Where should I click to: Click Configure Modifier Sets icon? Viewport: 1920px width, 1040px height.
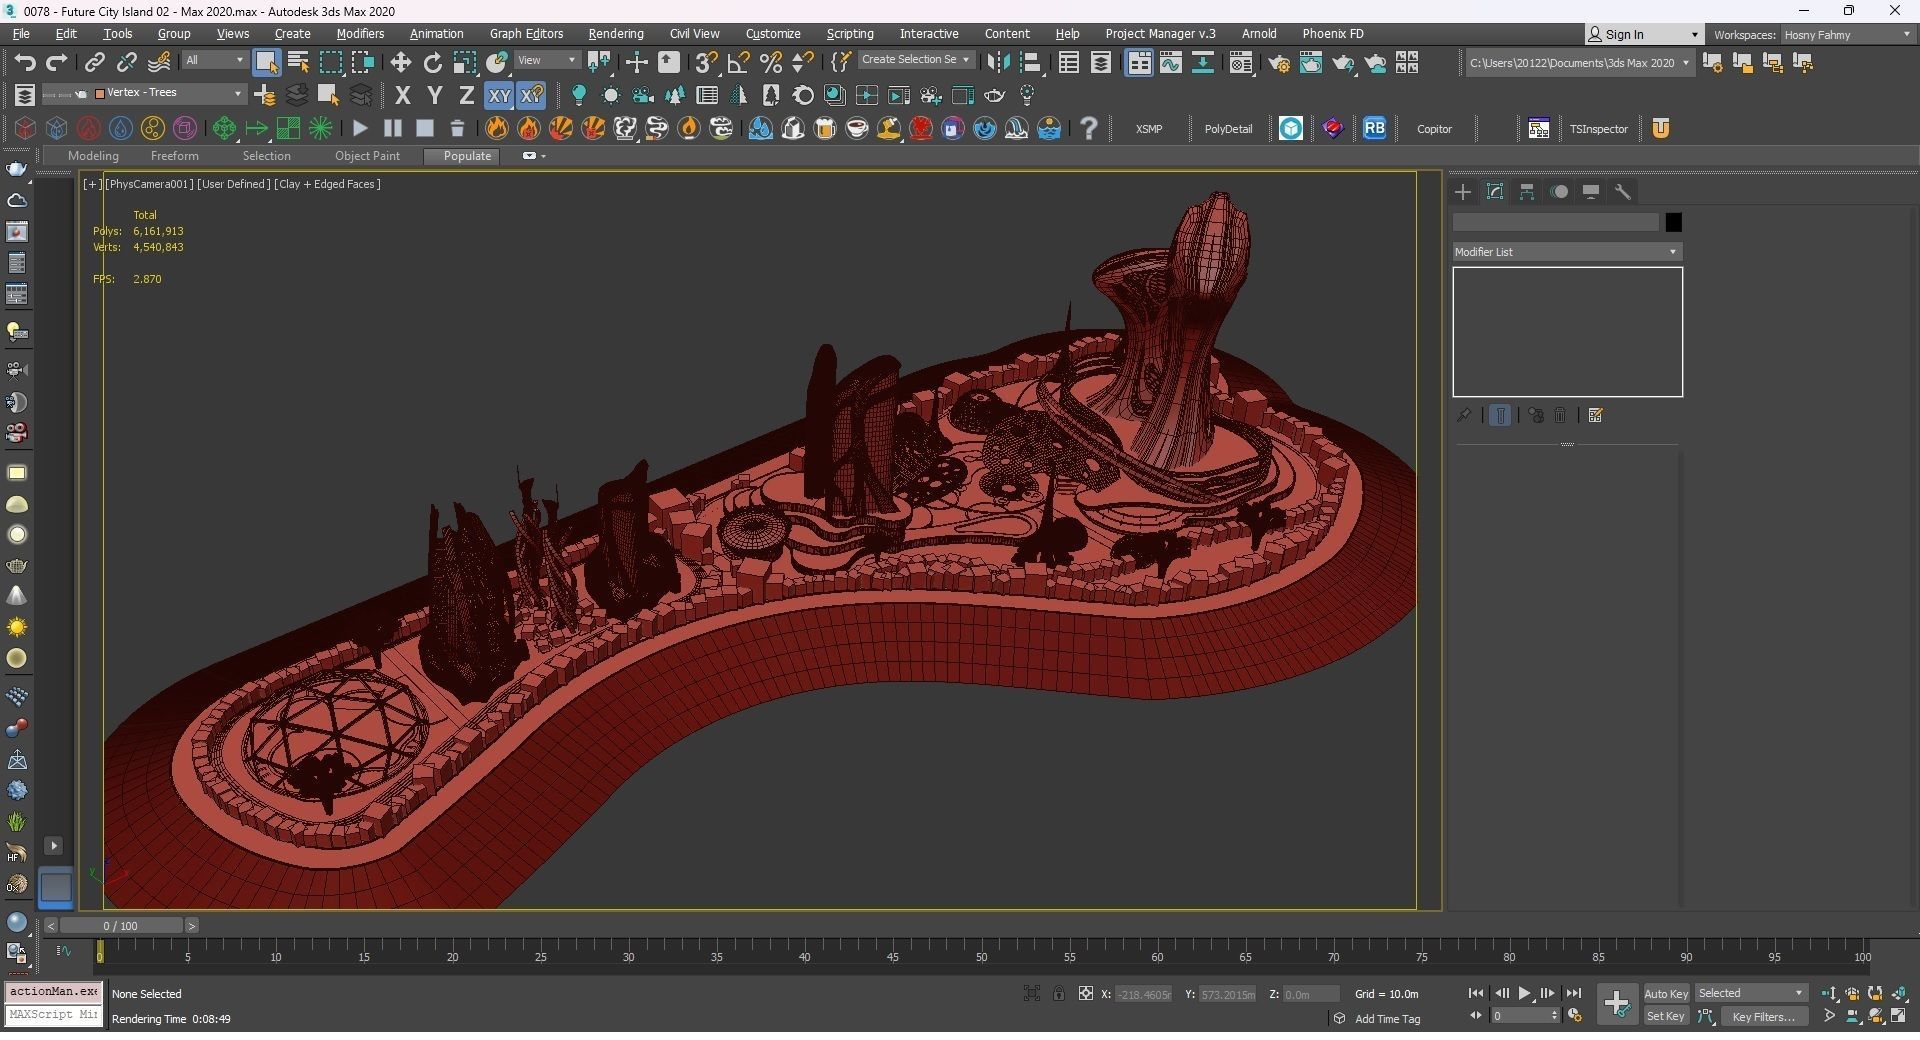pyautogui.click(x=1596, y=415)
